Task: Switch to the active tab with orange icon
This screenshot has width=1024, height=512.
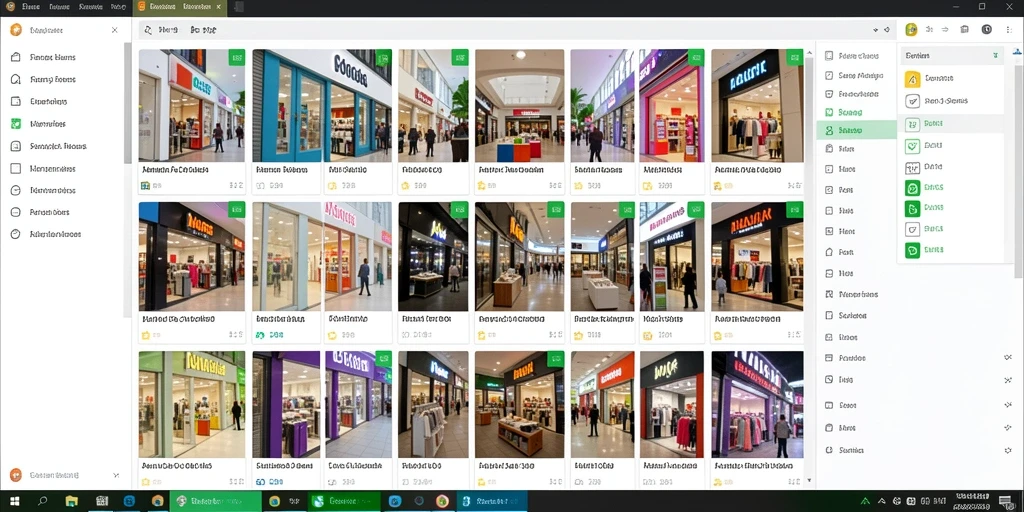Action: coord(179,7)
